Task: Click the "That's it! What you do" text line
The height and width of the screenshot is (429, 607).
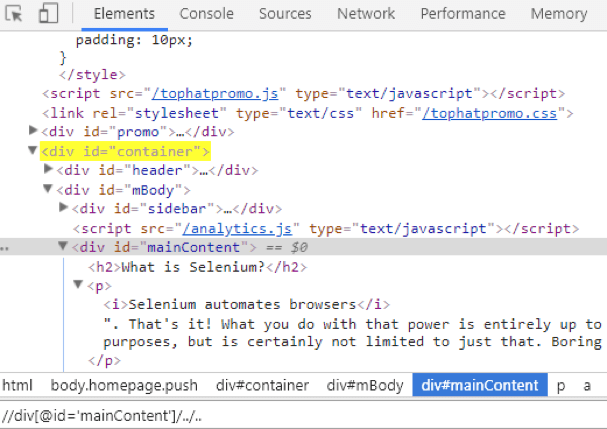Action: coord(352,324)
